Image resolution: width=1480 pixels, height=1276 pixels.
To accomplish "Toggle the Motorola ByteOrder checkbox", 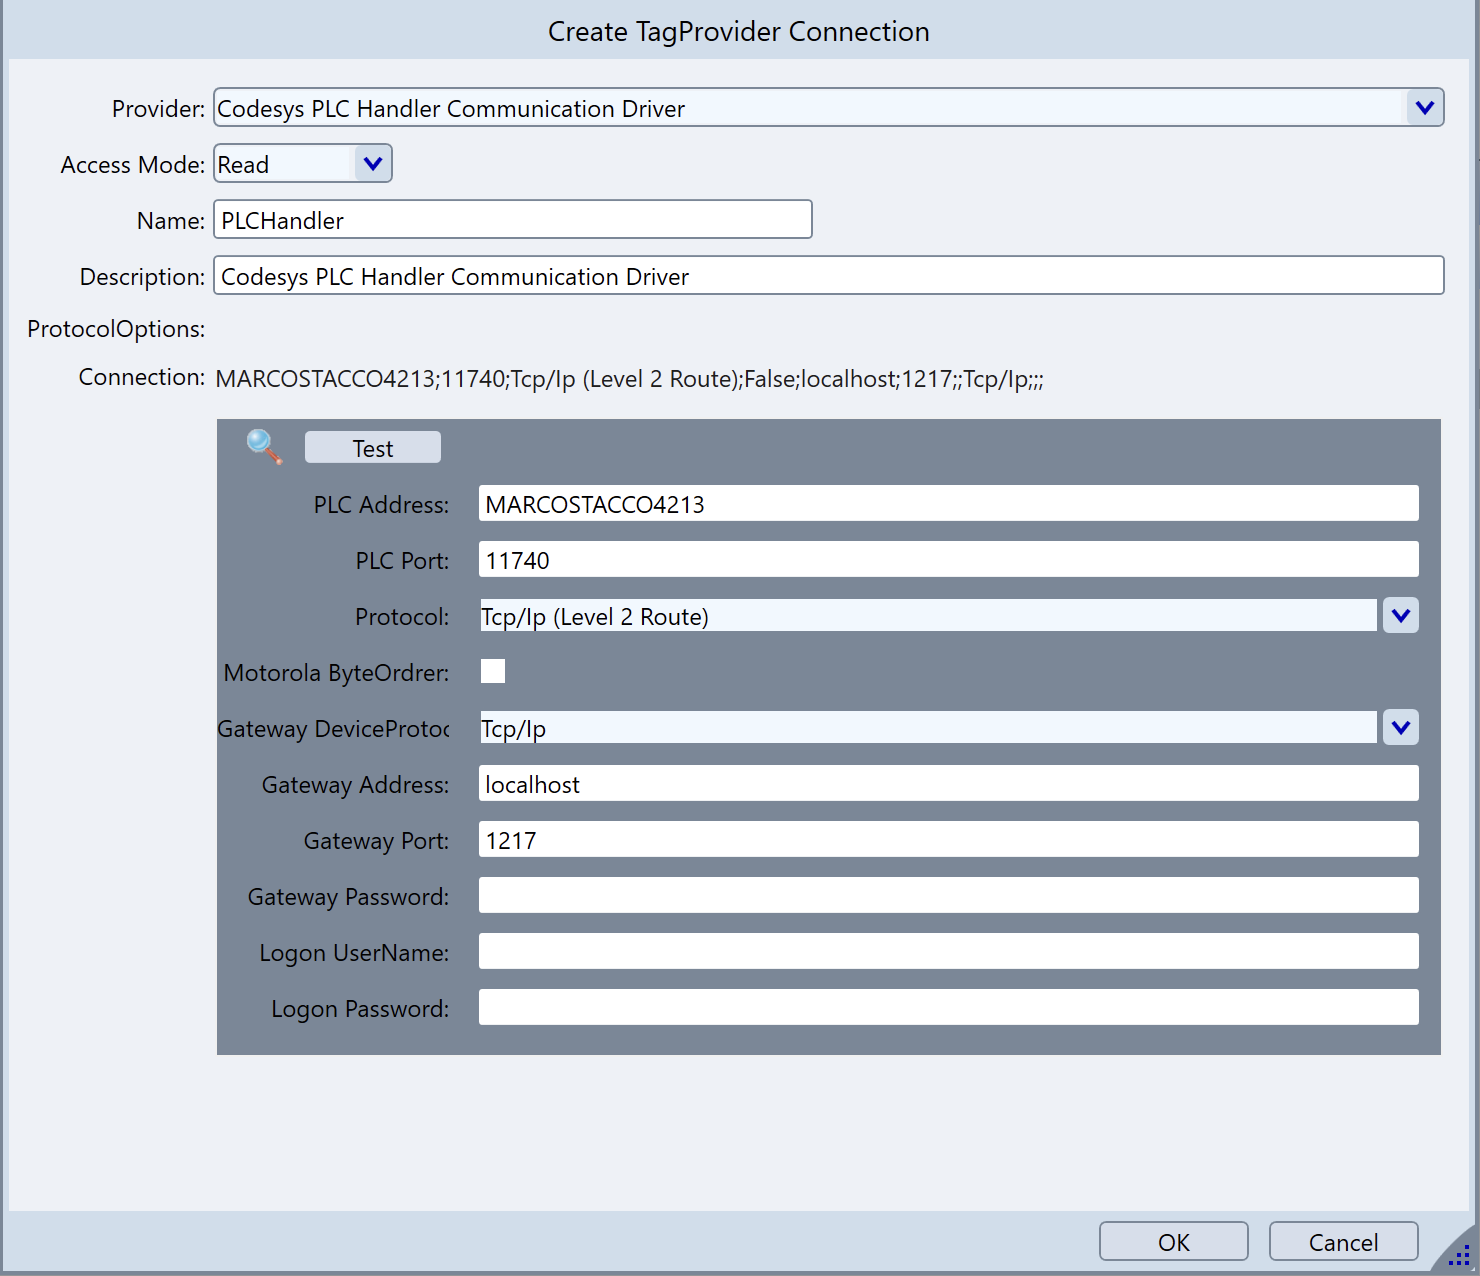I will click(493, 671).
